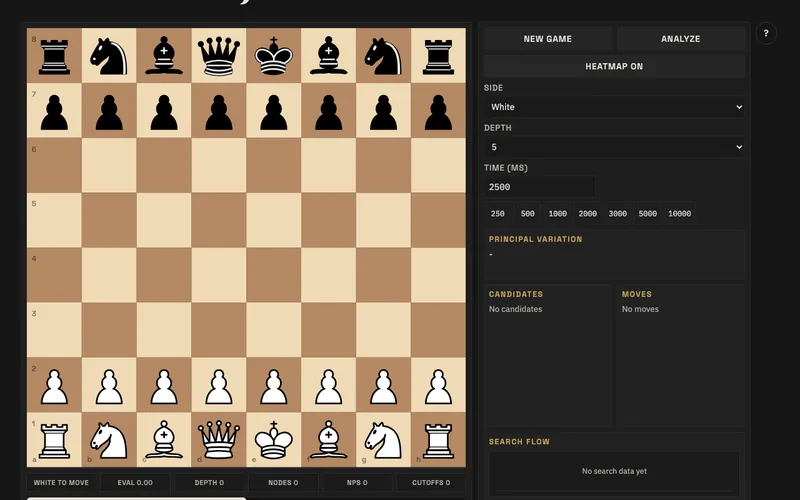Screen dimensions: 800x500
Task: Choose the 5000 ms time preset
Action: click(647, 214)
